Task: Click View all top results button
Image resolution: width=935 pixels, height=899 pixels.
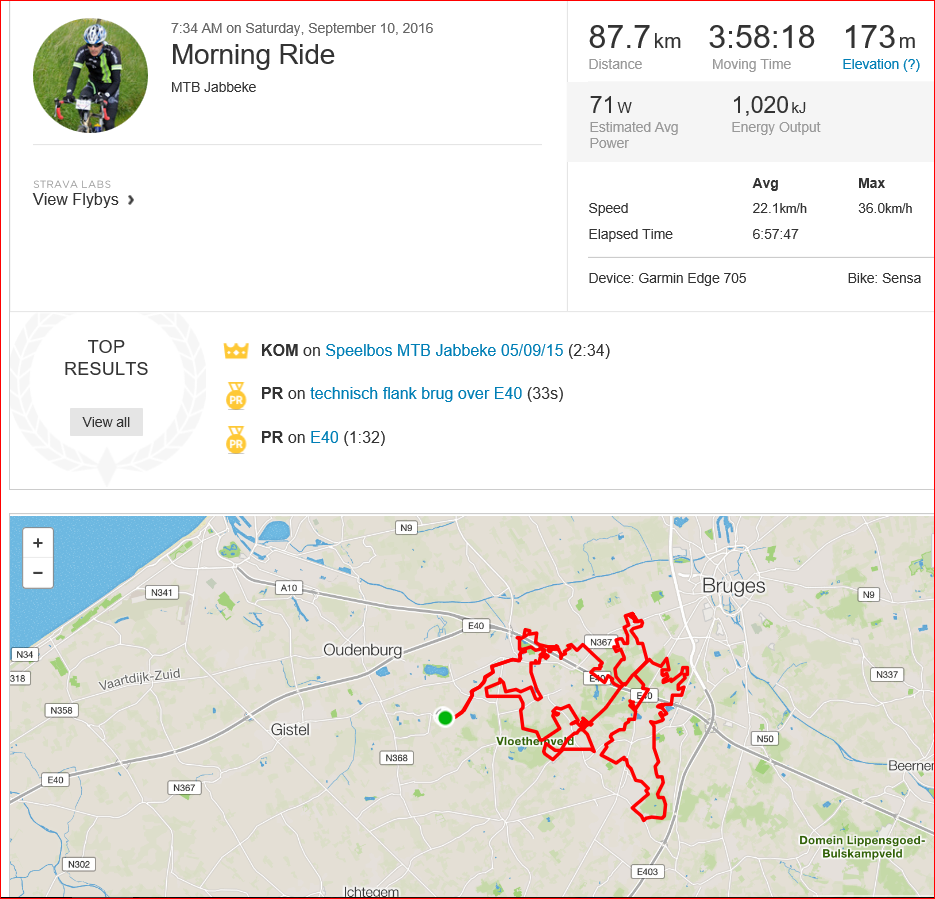Action: pyautogui.click(x=106, y=422)
